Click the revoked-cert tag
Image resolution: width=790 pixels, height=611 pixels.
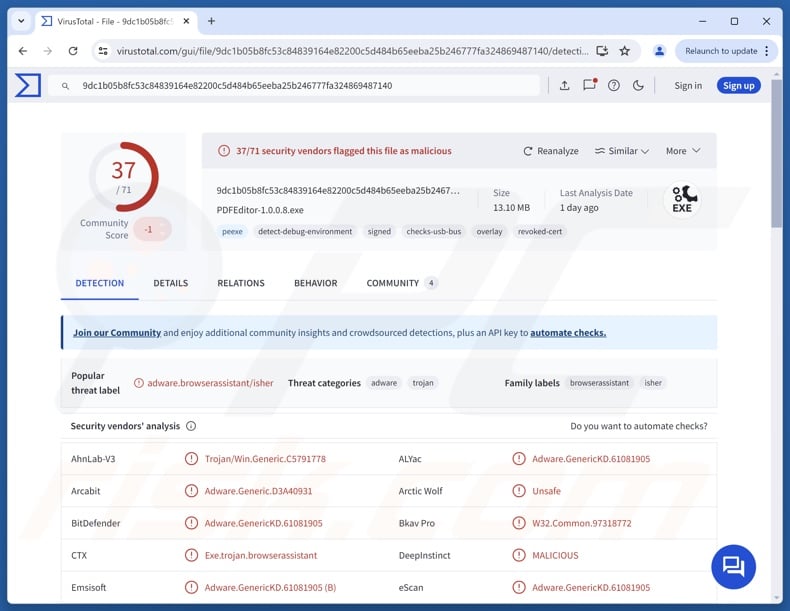click(540, 232)
